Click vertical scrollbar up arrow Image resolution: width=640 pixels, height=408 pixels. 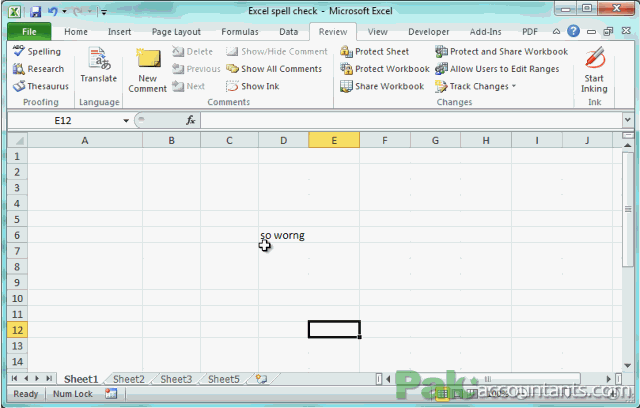[627, 145]
